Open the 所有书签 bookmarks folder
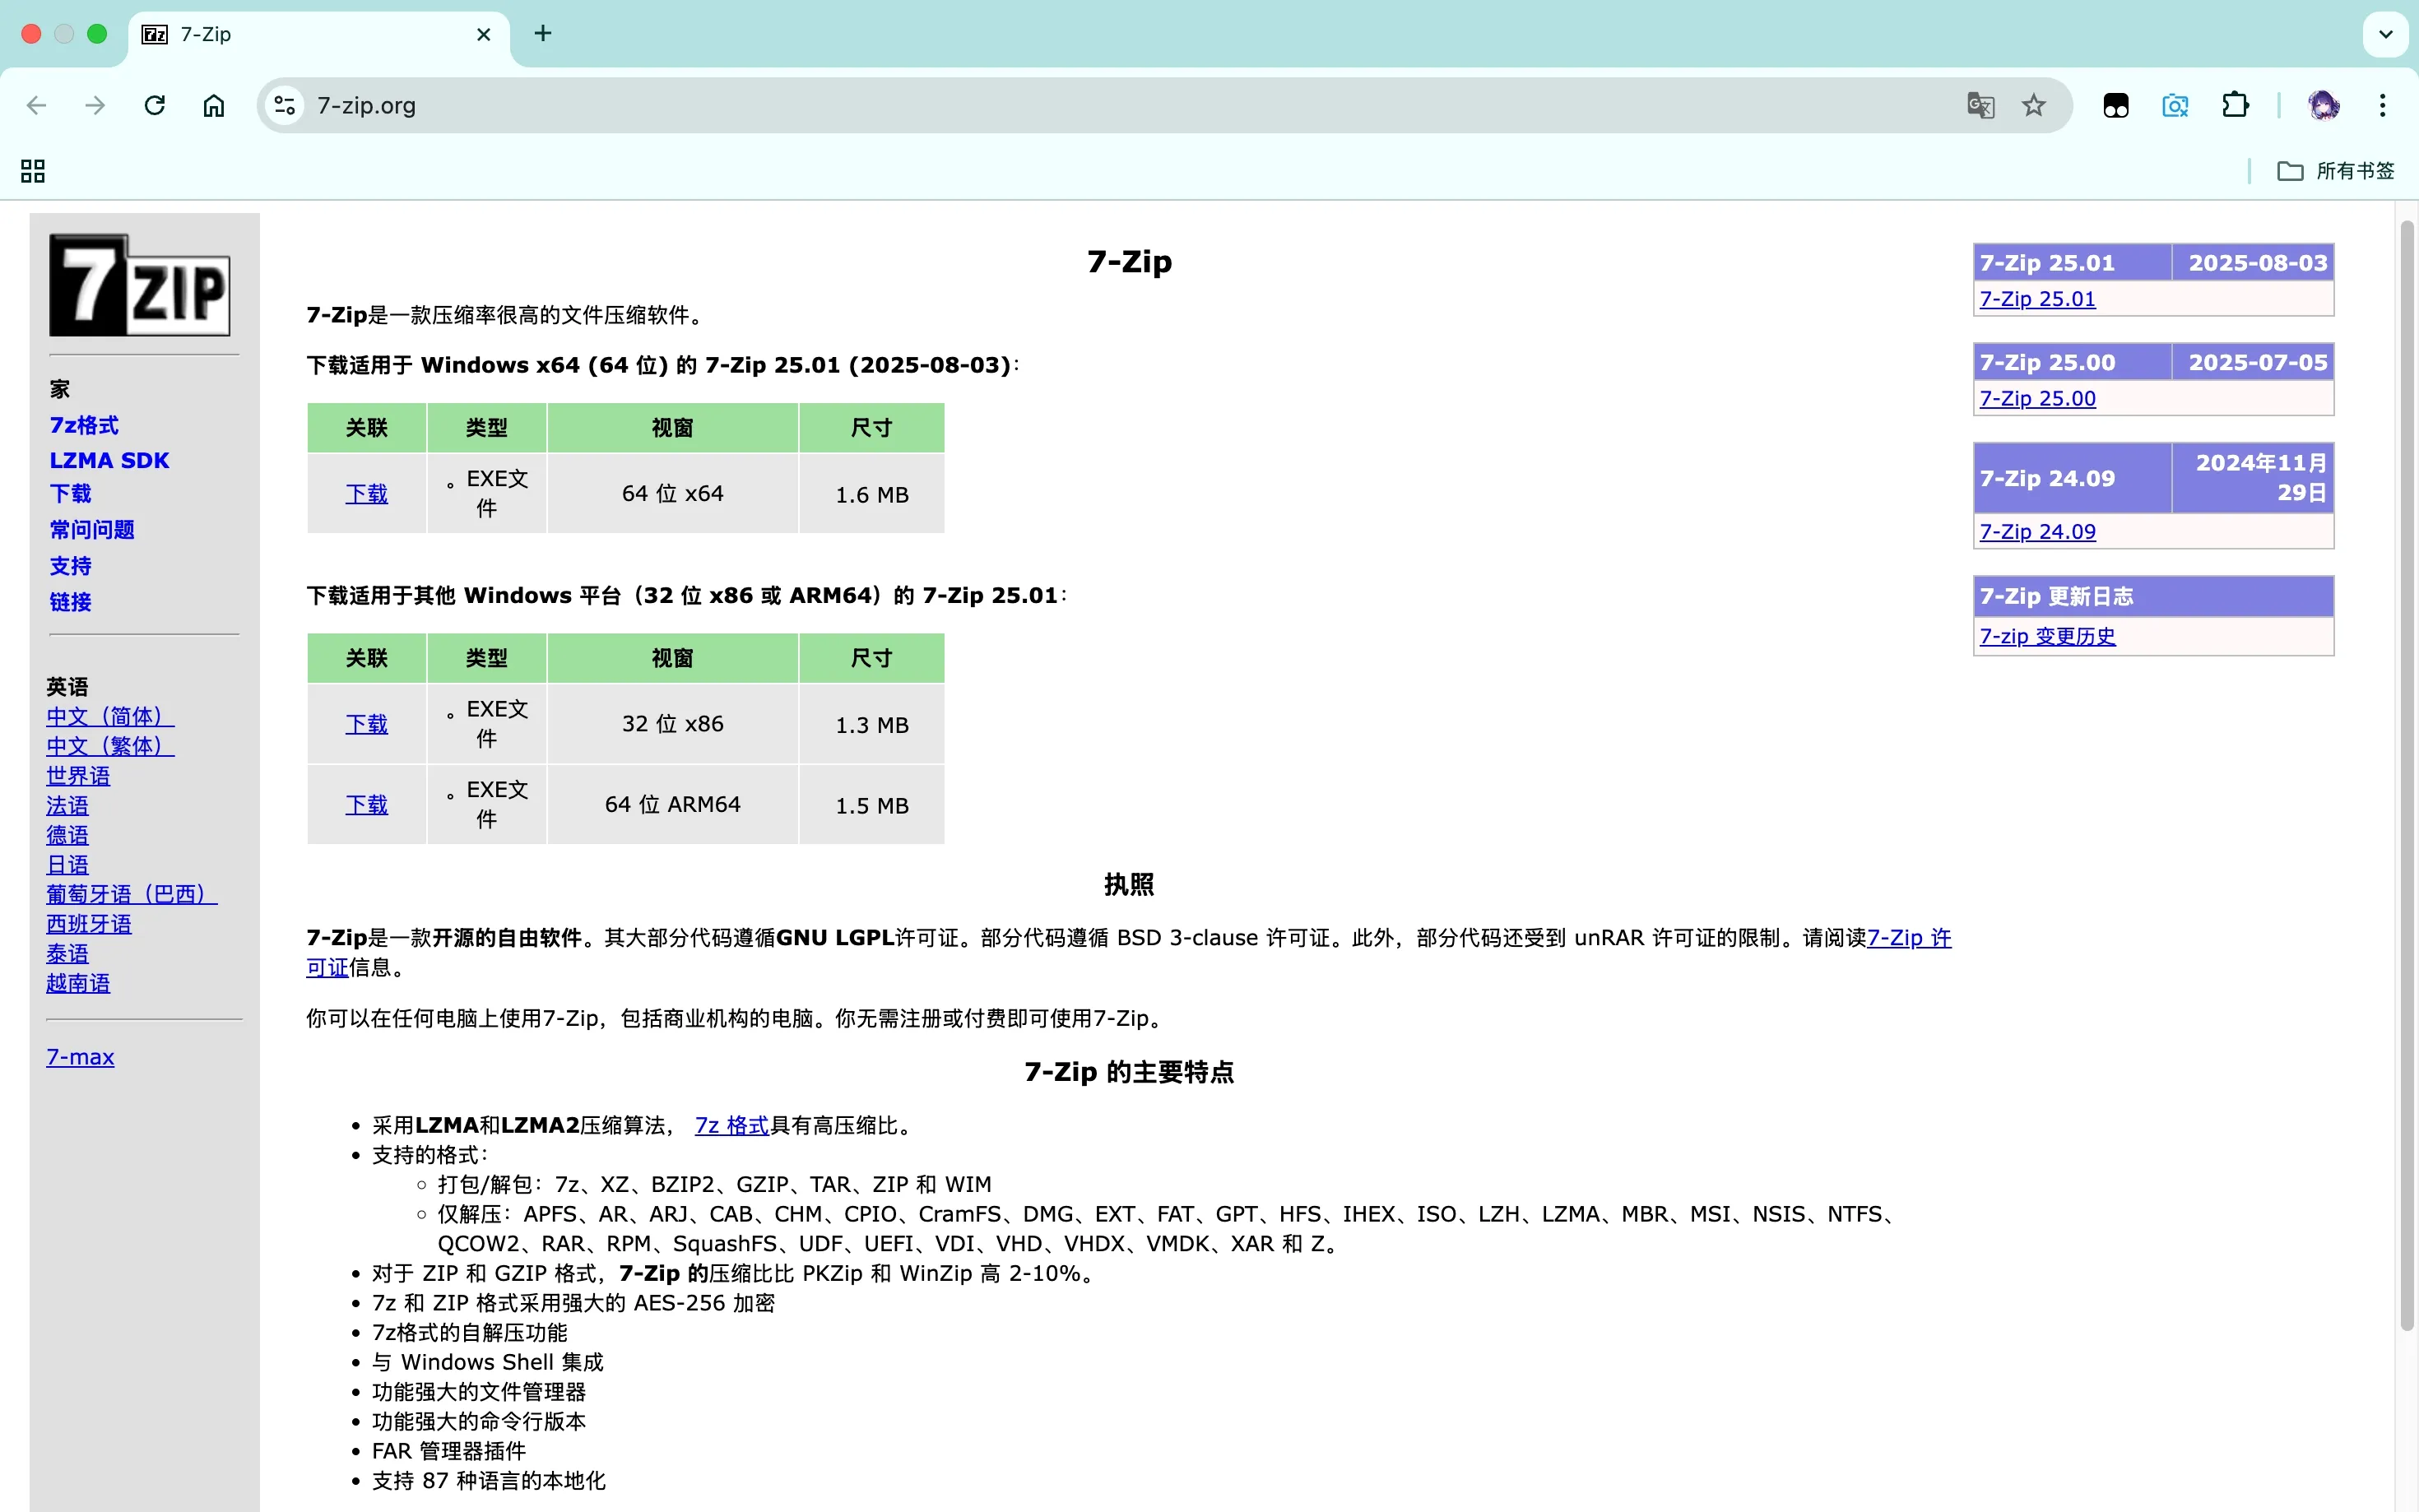2419x1512 pixels. (x=2335, y=171)
